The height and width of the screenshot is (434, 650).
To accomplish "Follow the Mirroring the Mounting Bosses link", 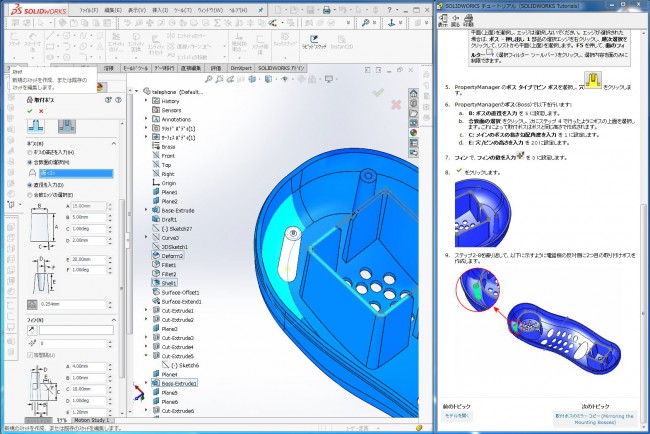I will 594,419.
